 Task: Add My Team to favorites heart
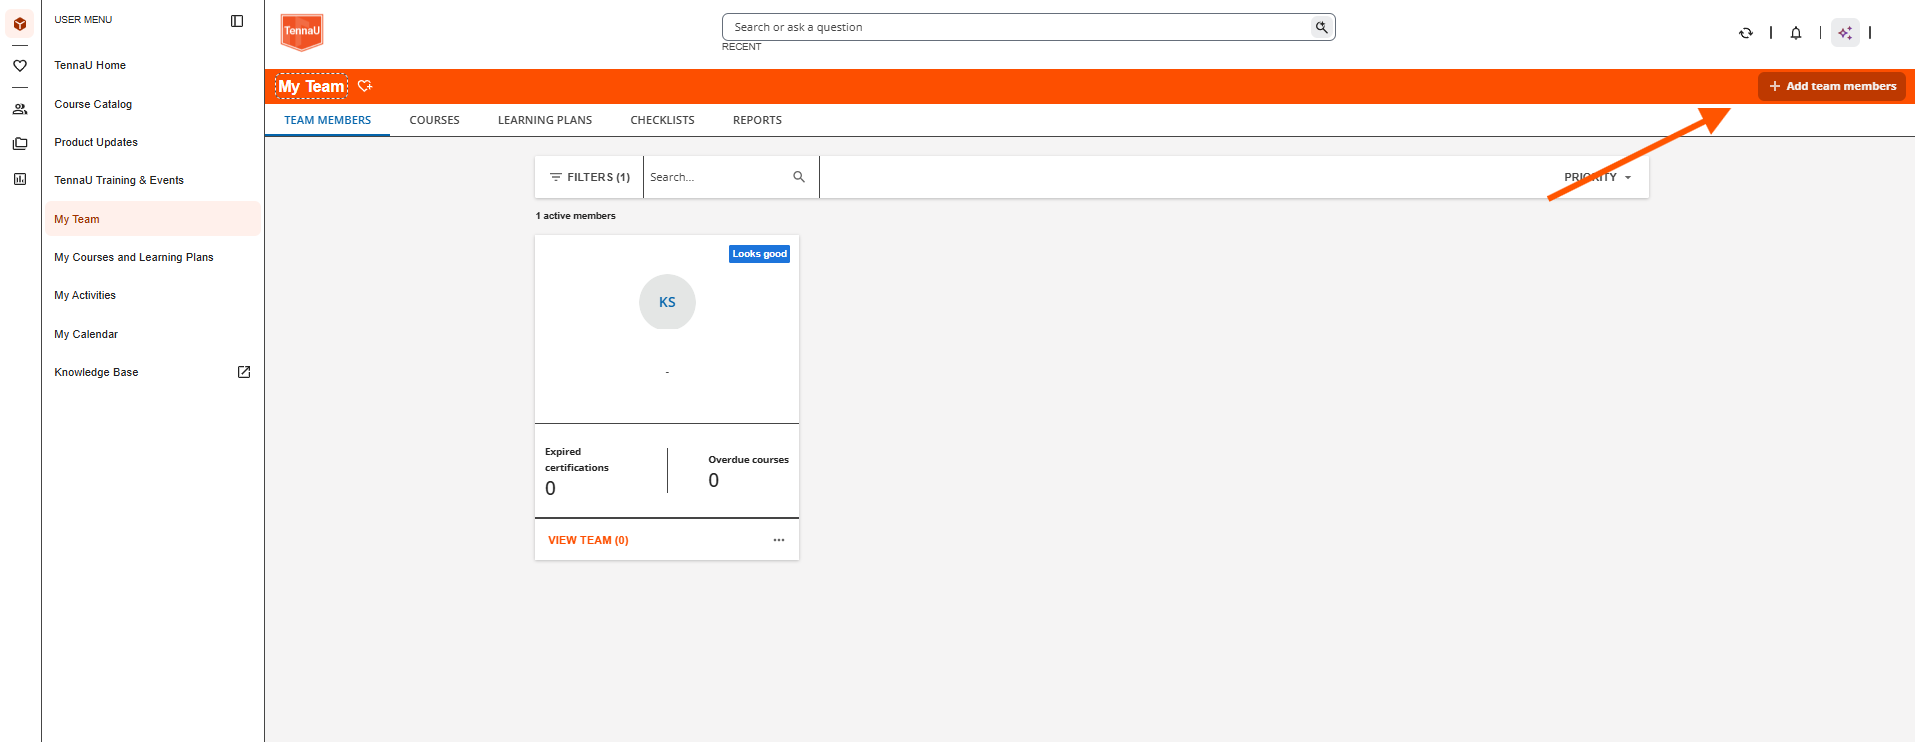point(365,86)
